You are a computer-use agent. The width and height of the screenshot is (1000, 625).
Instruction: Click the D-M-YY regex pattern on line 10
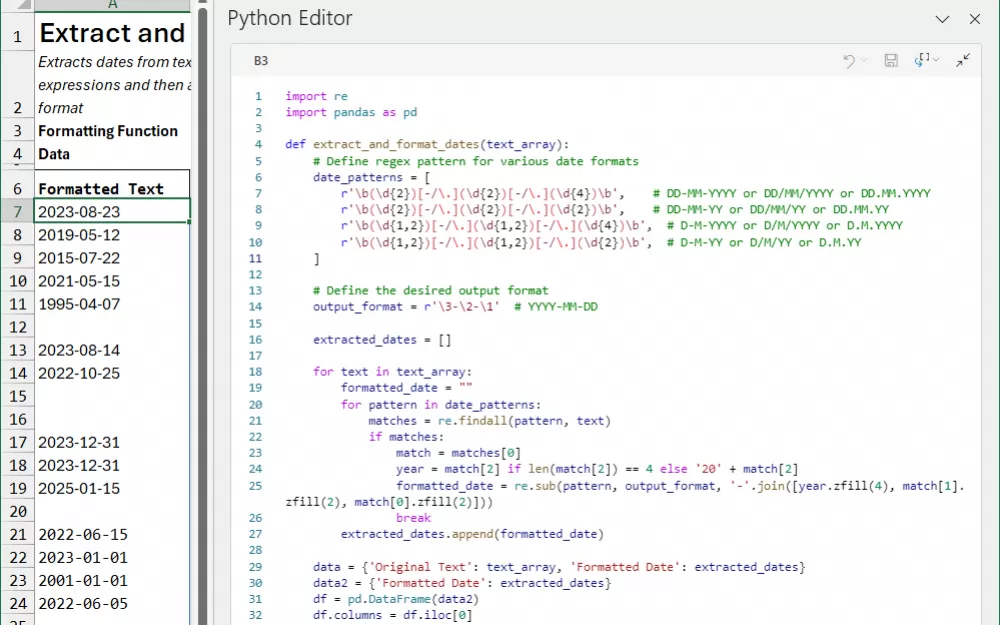pyautogui.click(x=496, y=242)
